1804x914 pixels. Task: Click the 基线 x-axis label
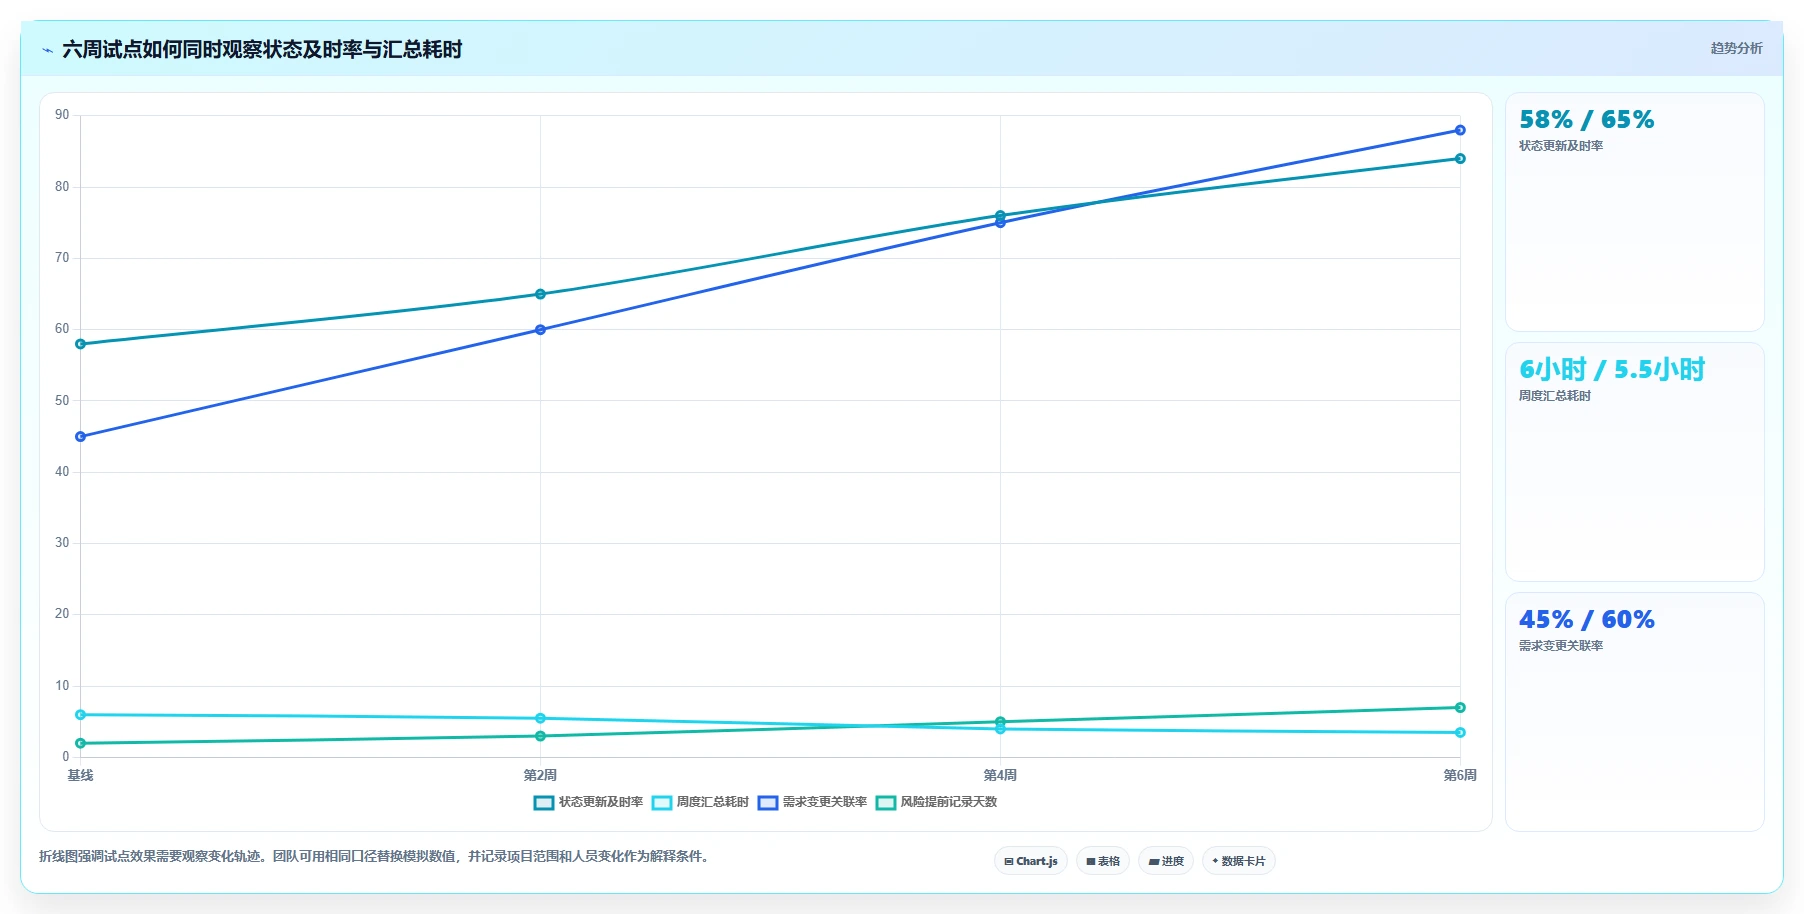(x=80, y=776)
